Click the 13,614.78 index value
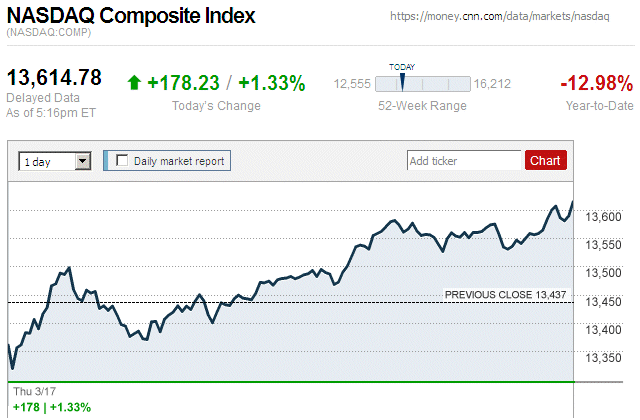The image size is (640, 420). pos(55,78)
